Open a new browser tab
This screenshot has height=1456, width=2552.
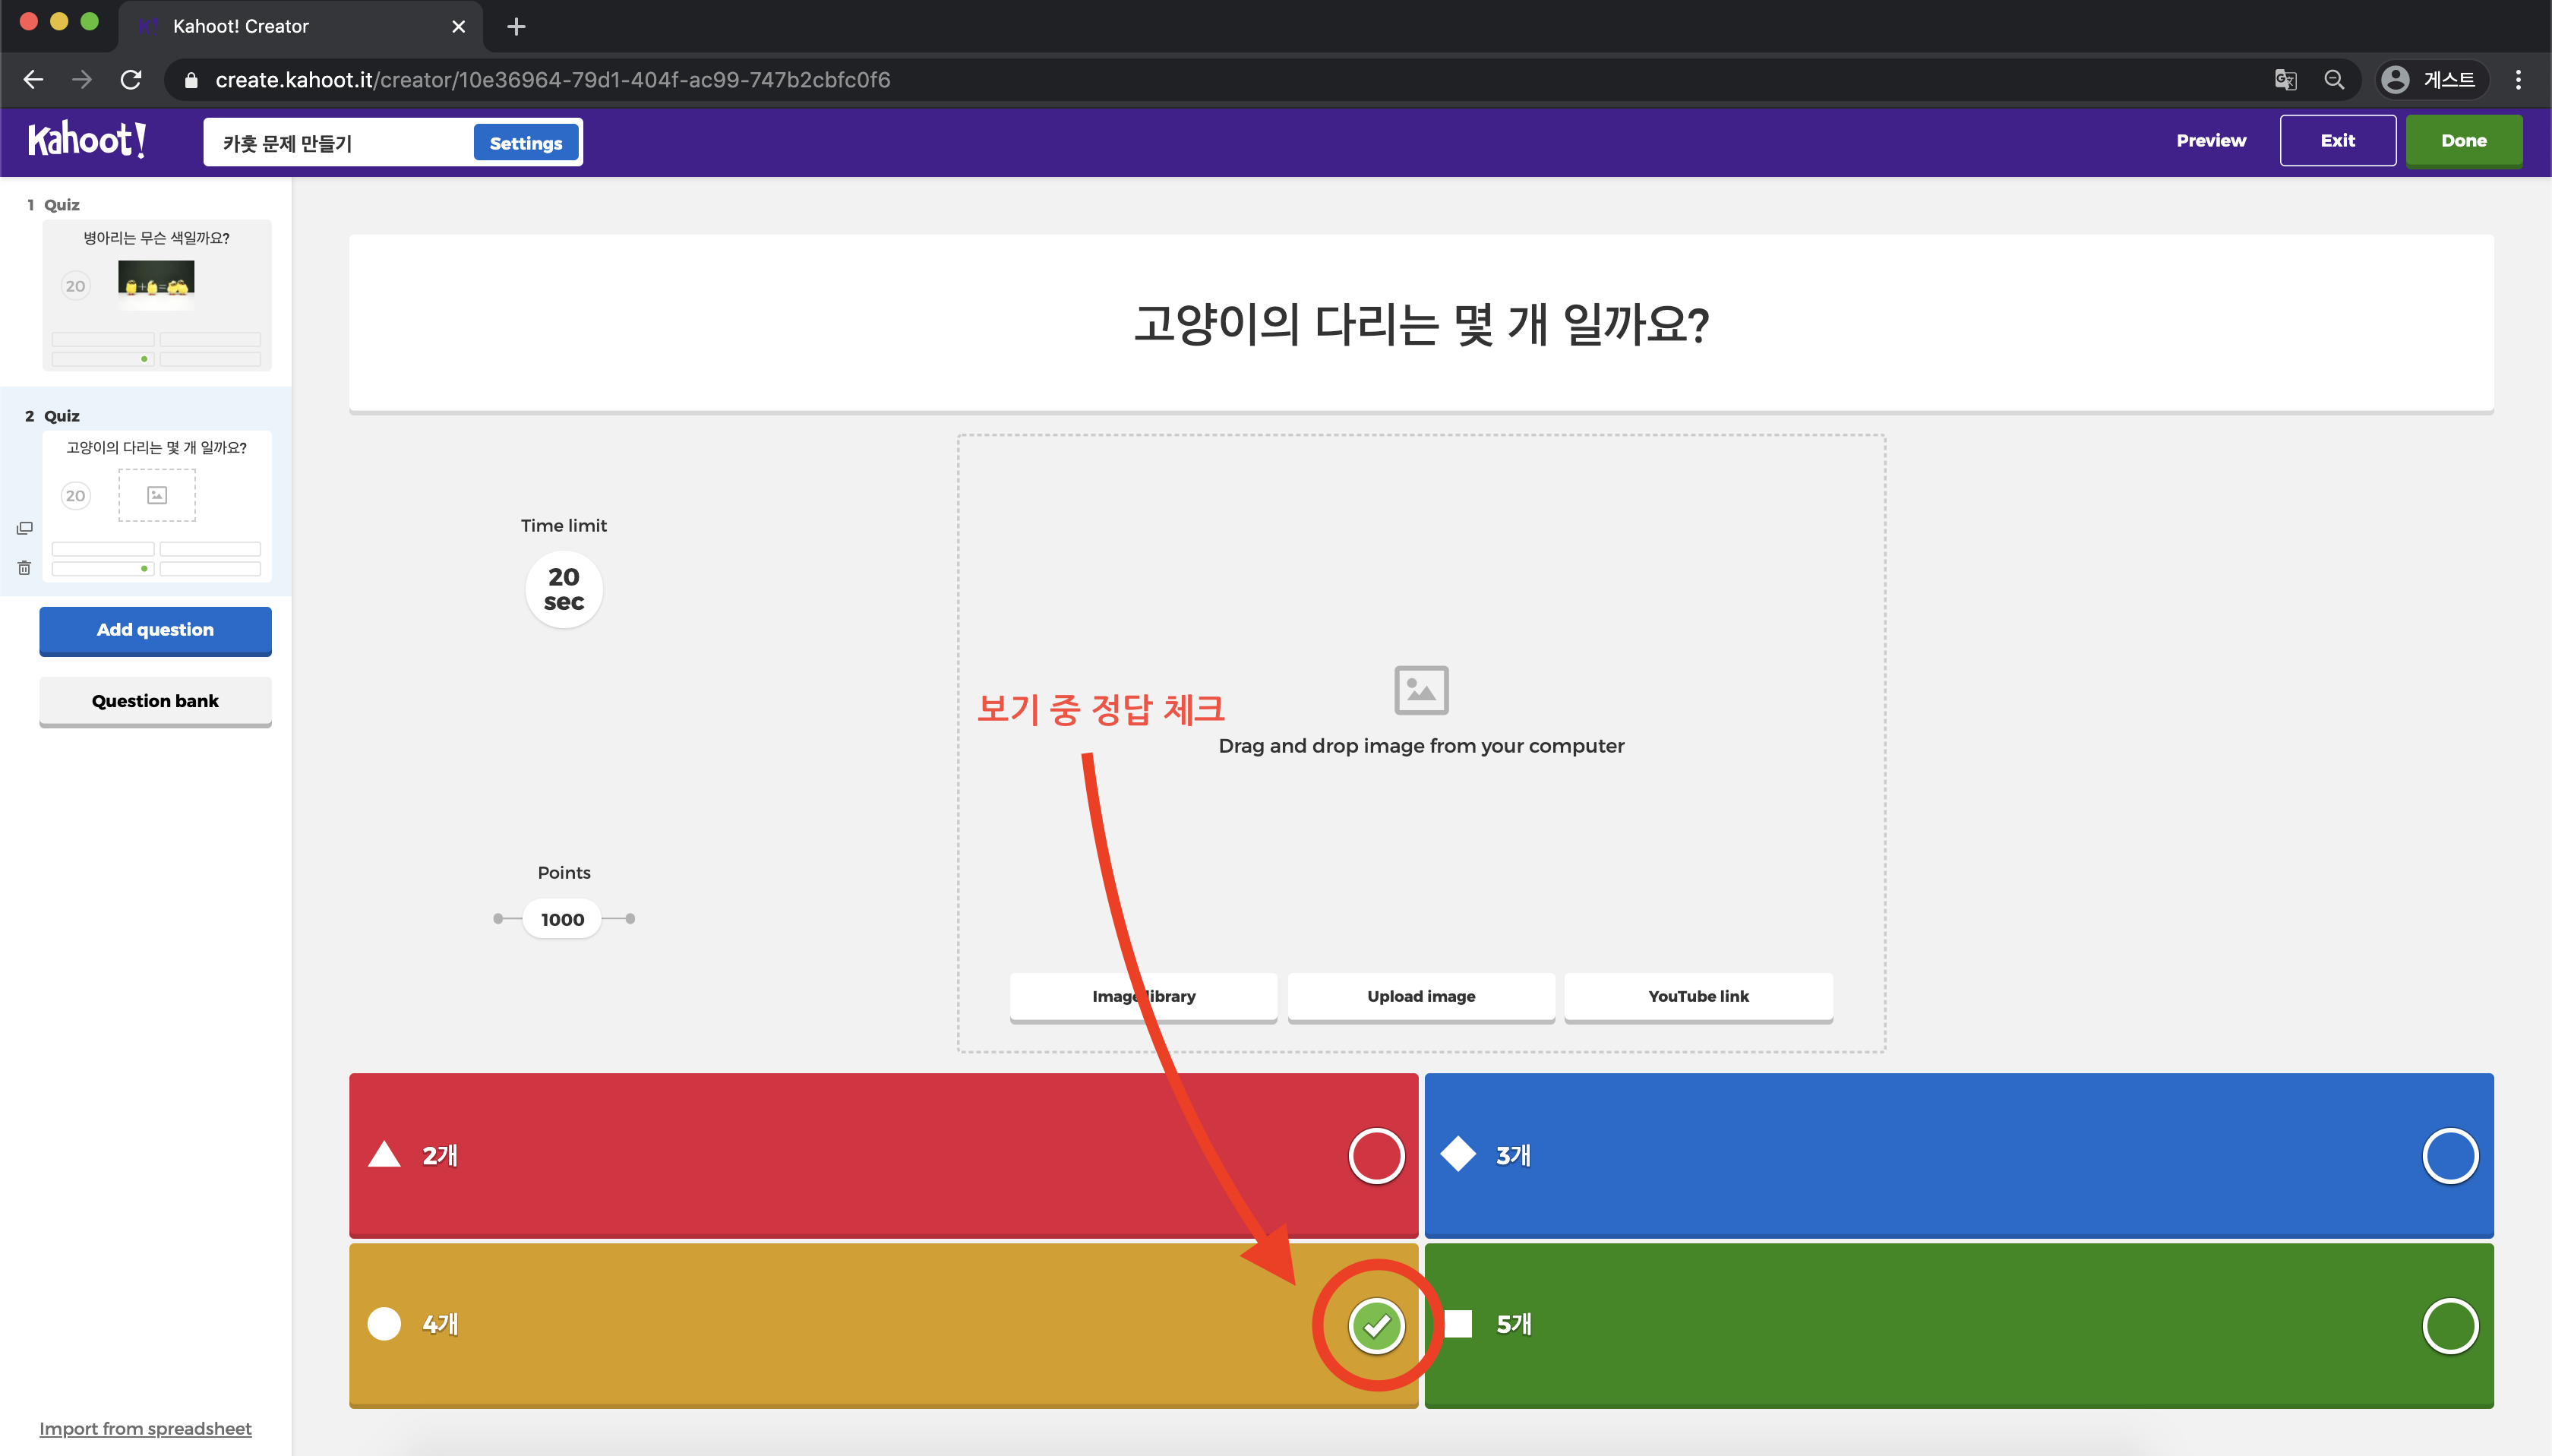pyautogui.click(x=516, y=27)
